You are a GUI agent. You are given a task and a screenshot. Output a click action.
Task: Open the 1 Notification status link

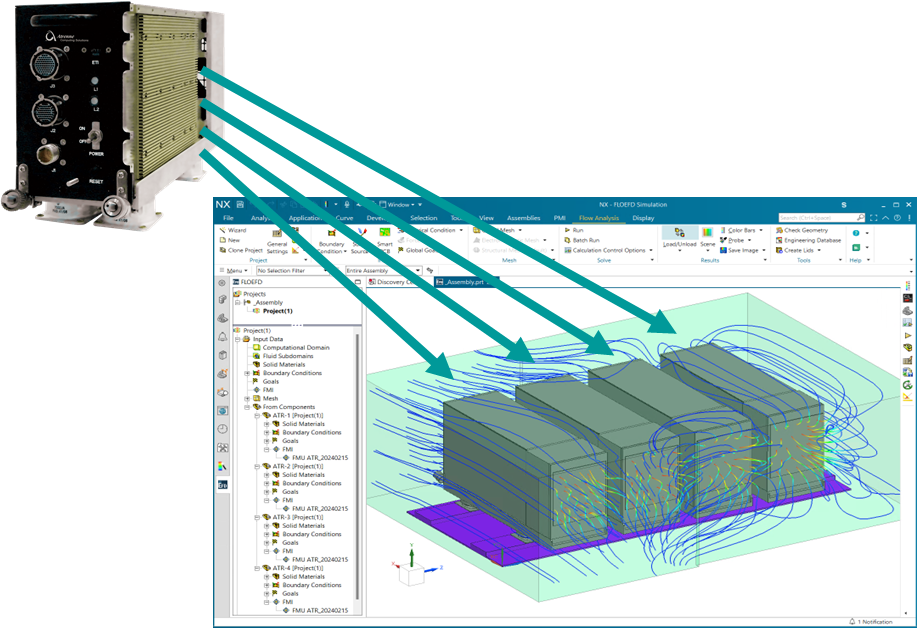pos(871,622)
